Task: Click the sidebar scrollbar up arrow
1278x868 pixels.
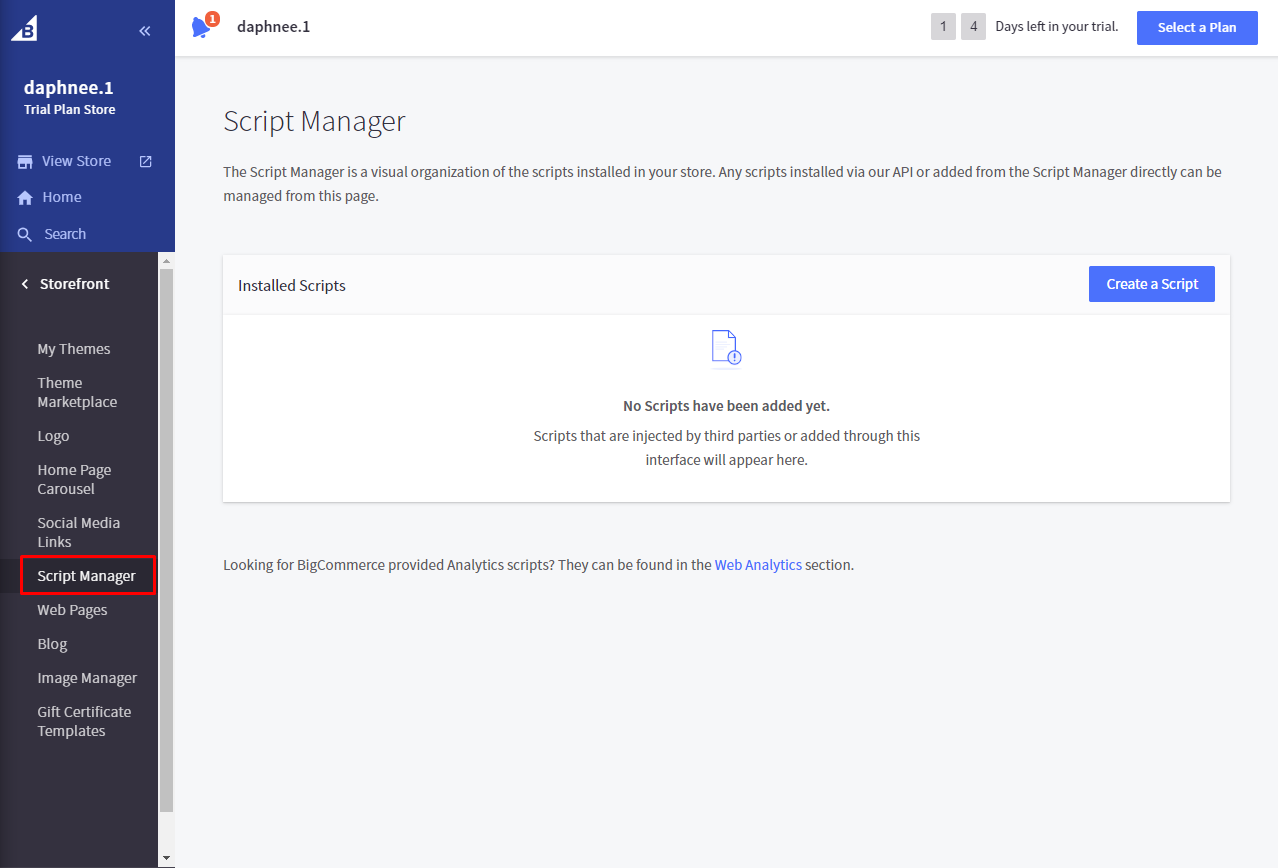Action: (x=166, y=260)
